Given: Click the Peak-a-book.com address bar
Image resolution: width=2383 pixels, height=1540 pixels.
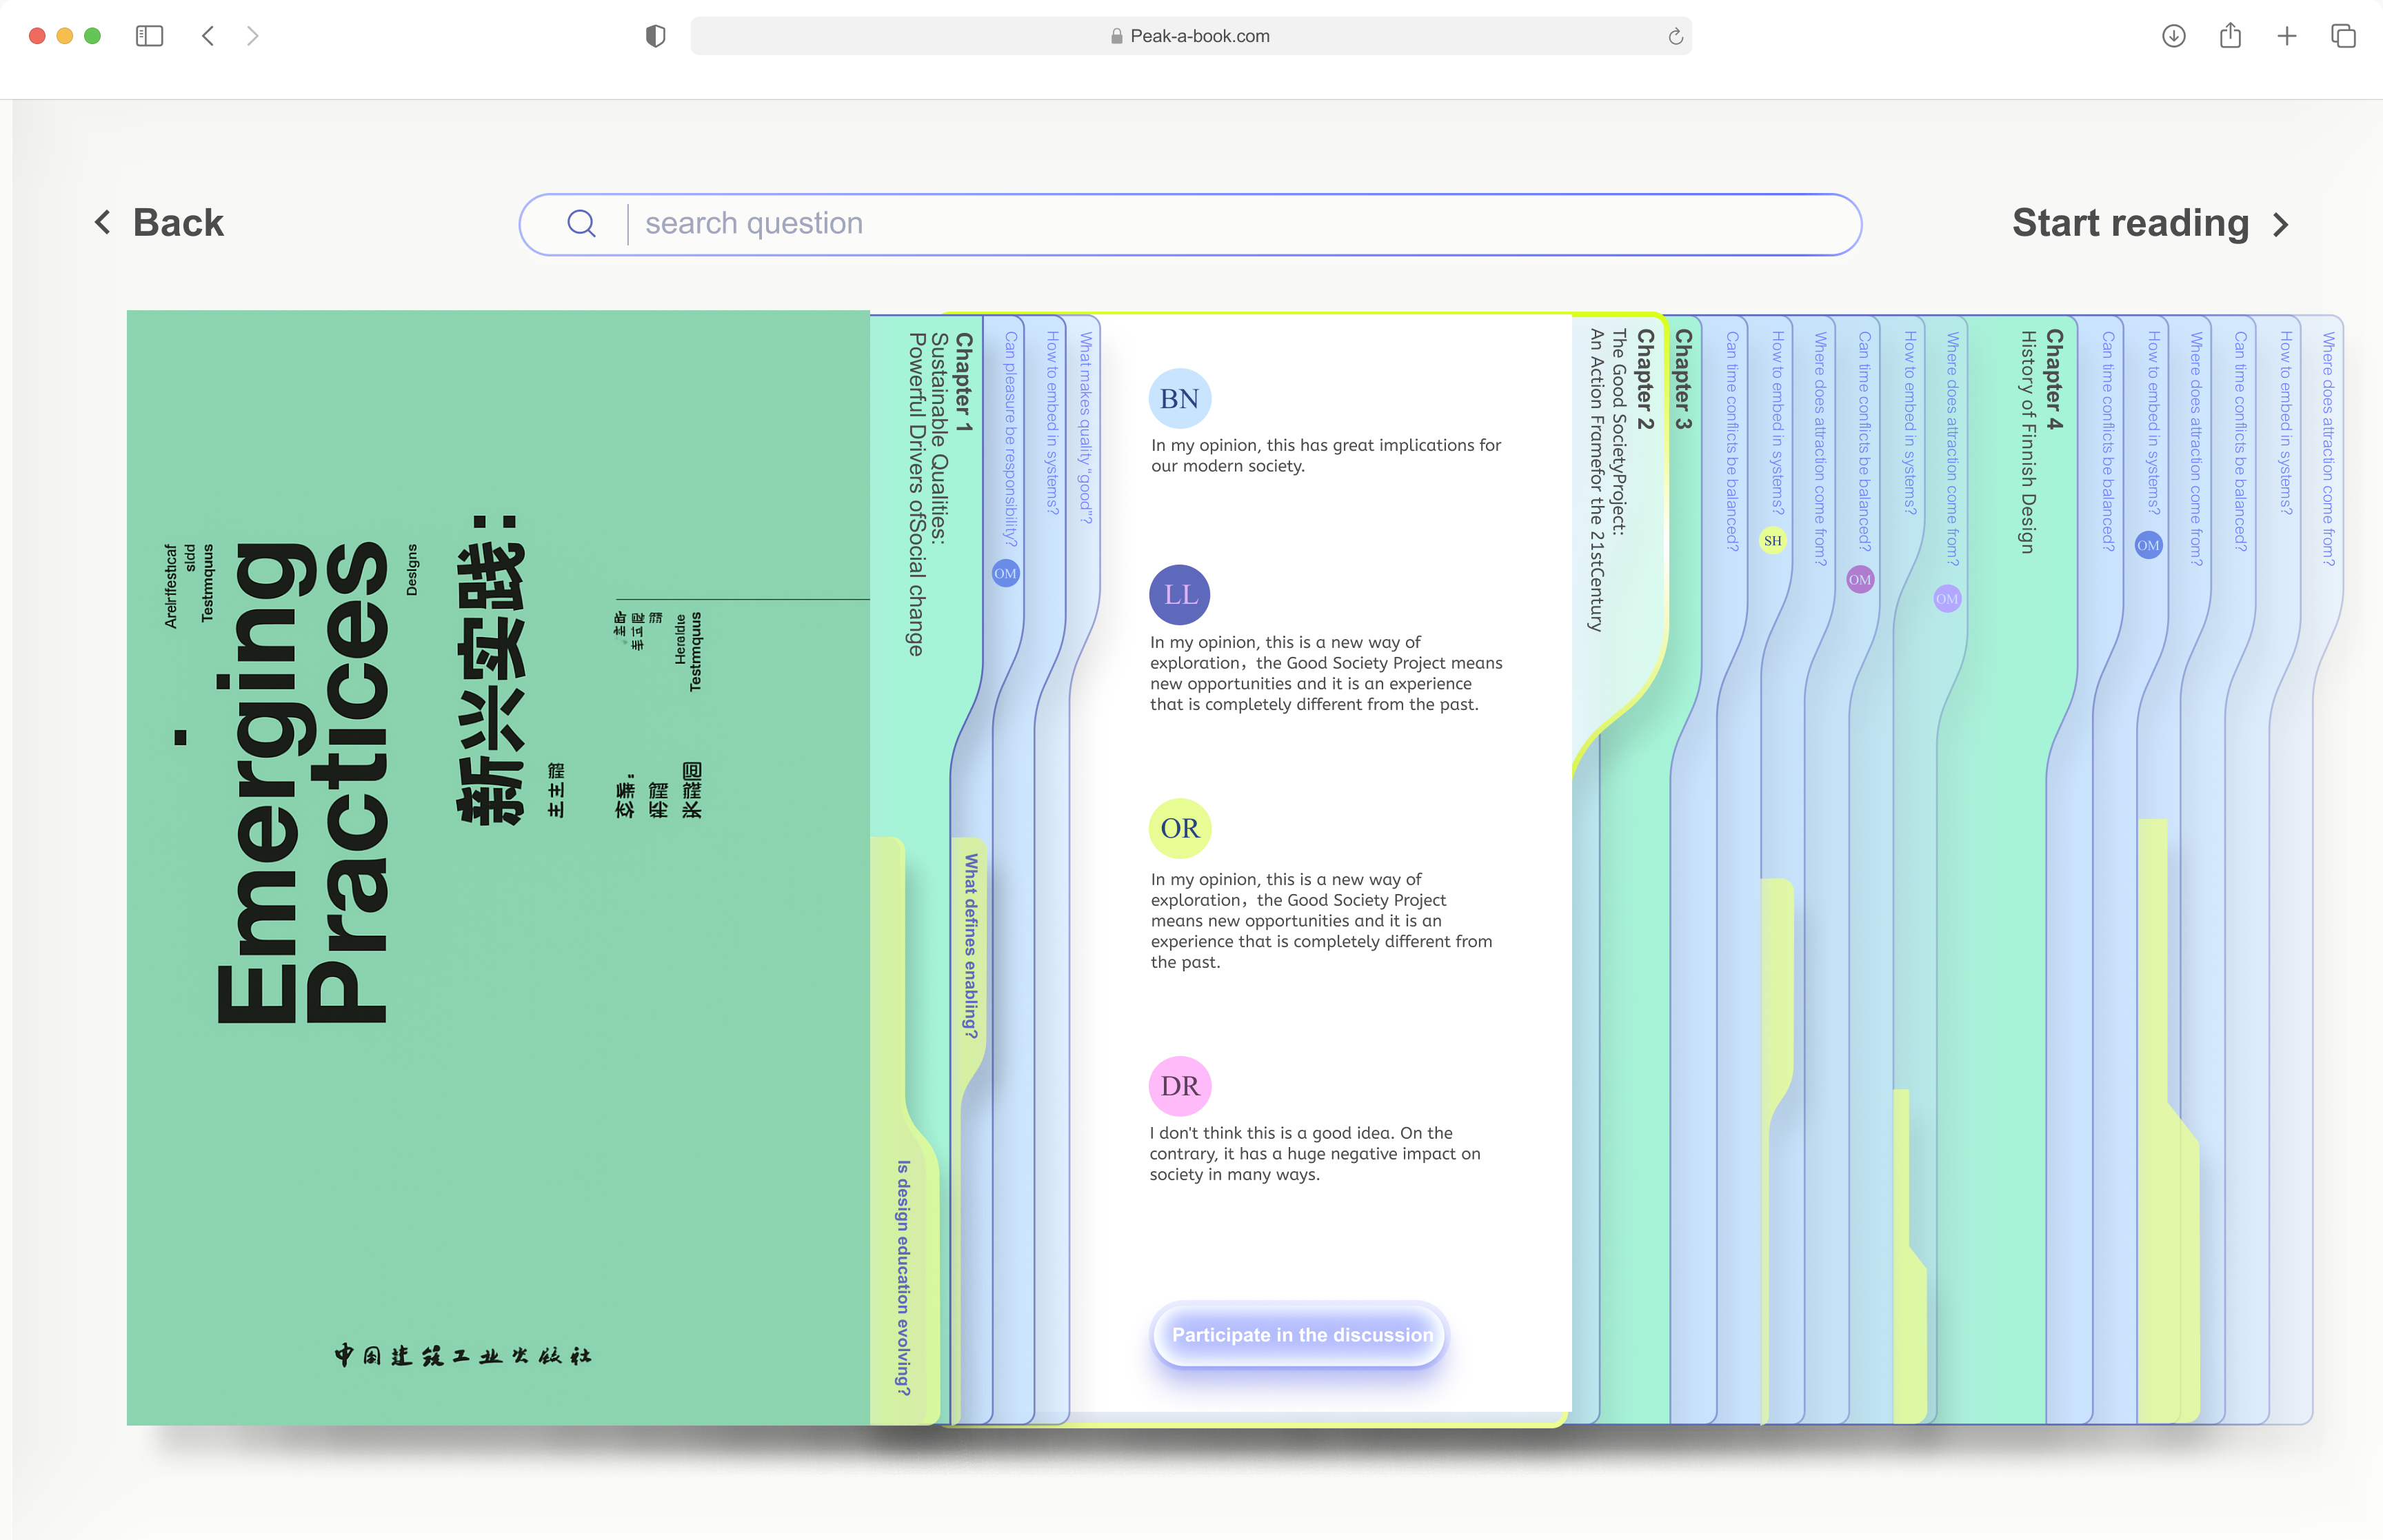Looking at the screenshot, I should click(1190, 36).
